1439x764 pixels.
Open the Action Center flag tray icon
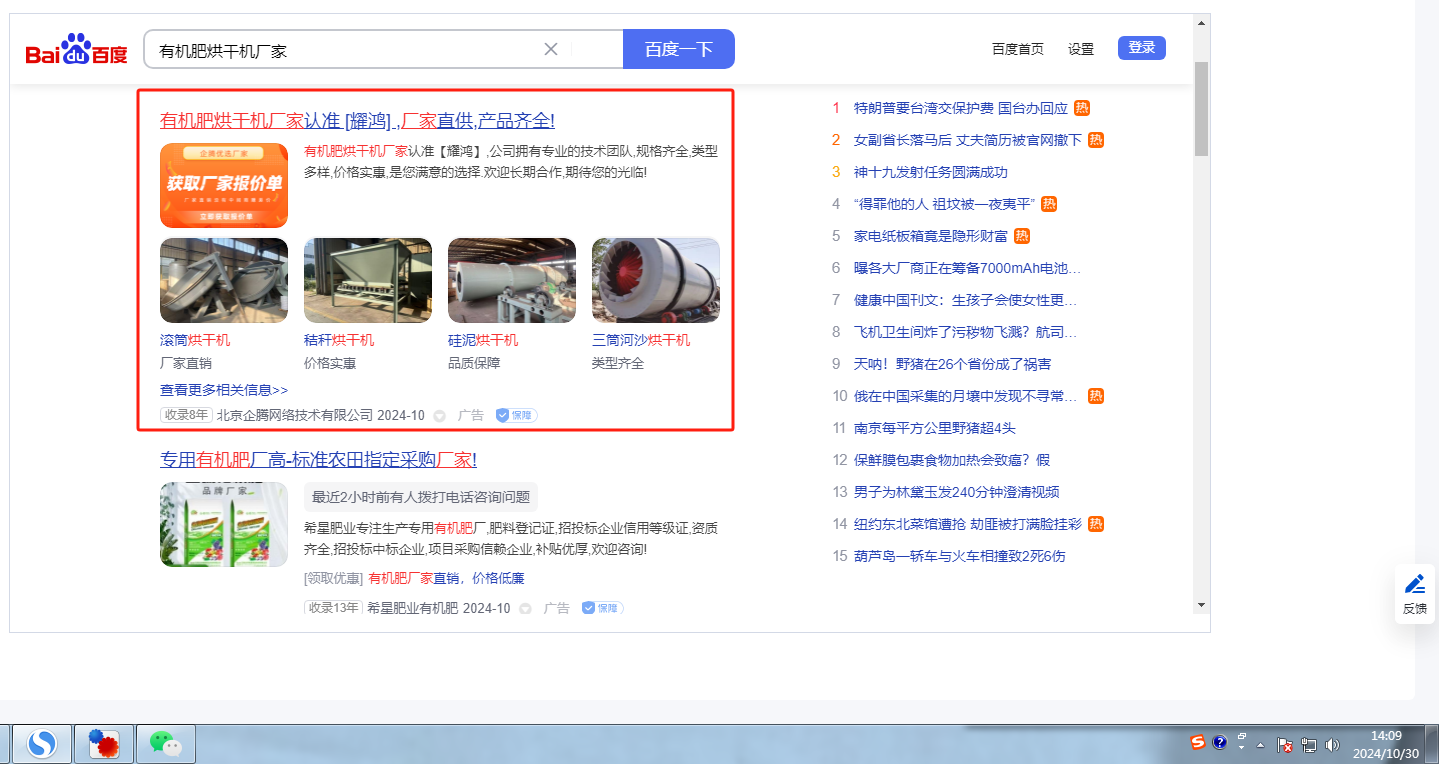(1286, 745)
